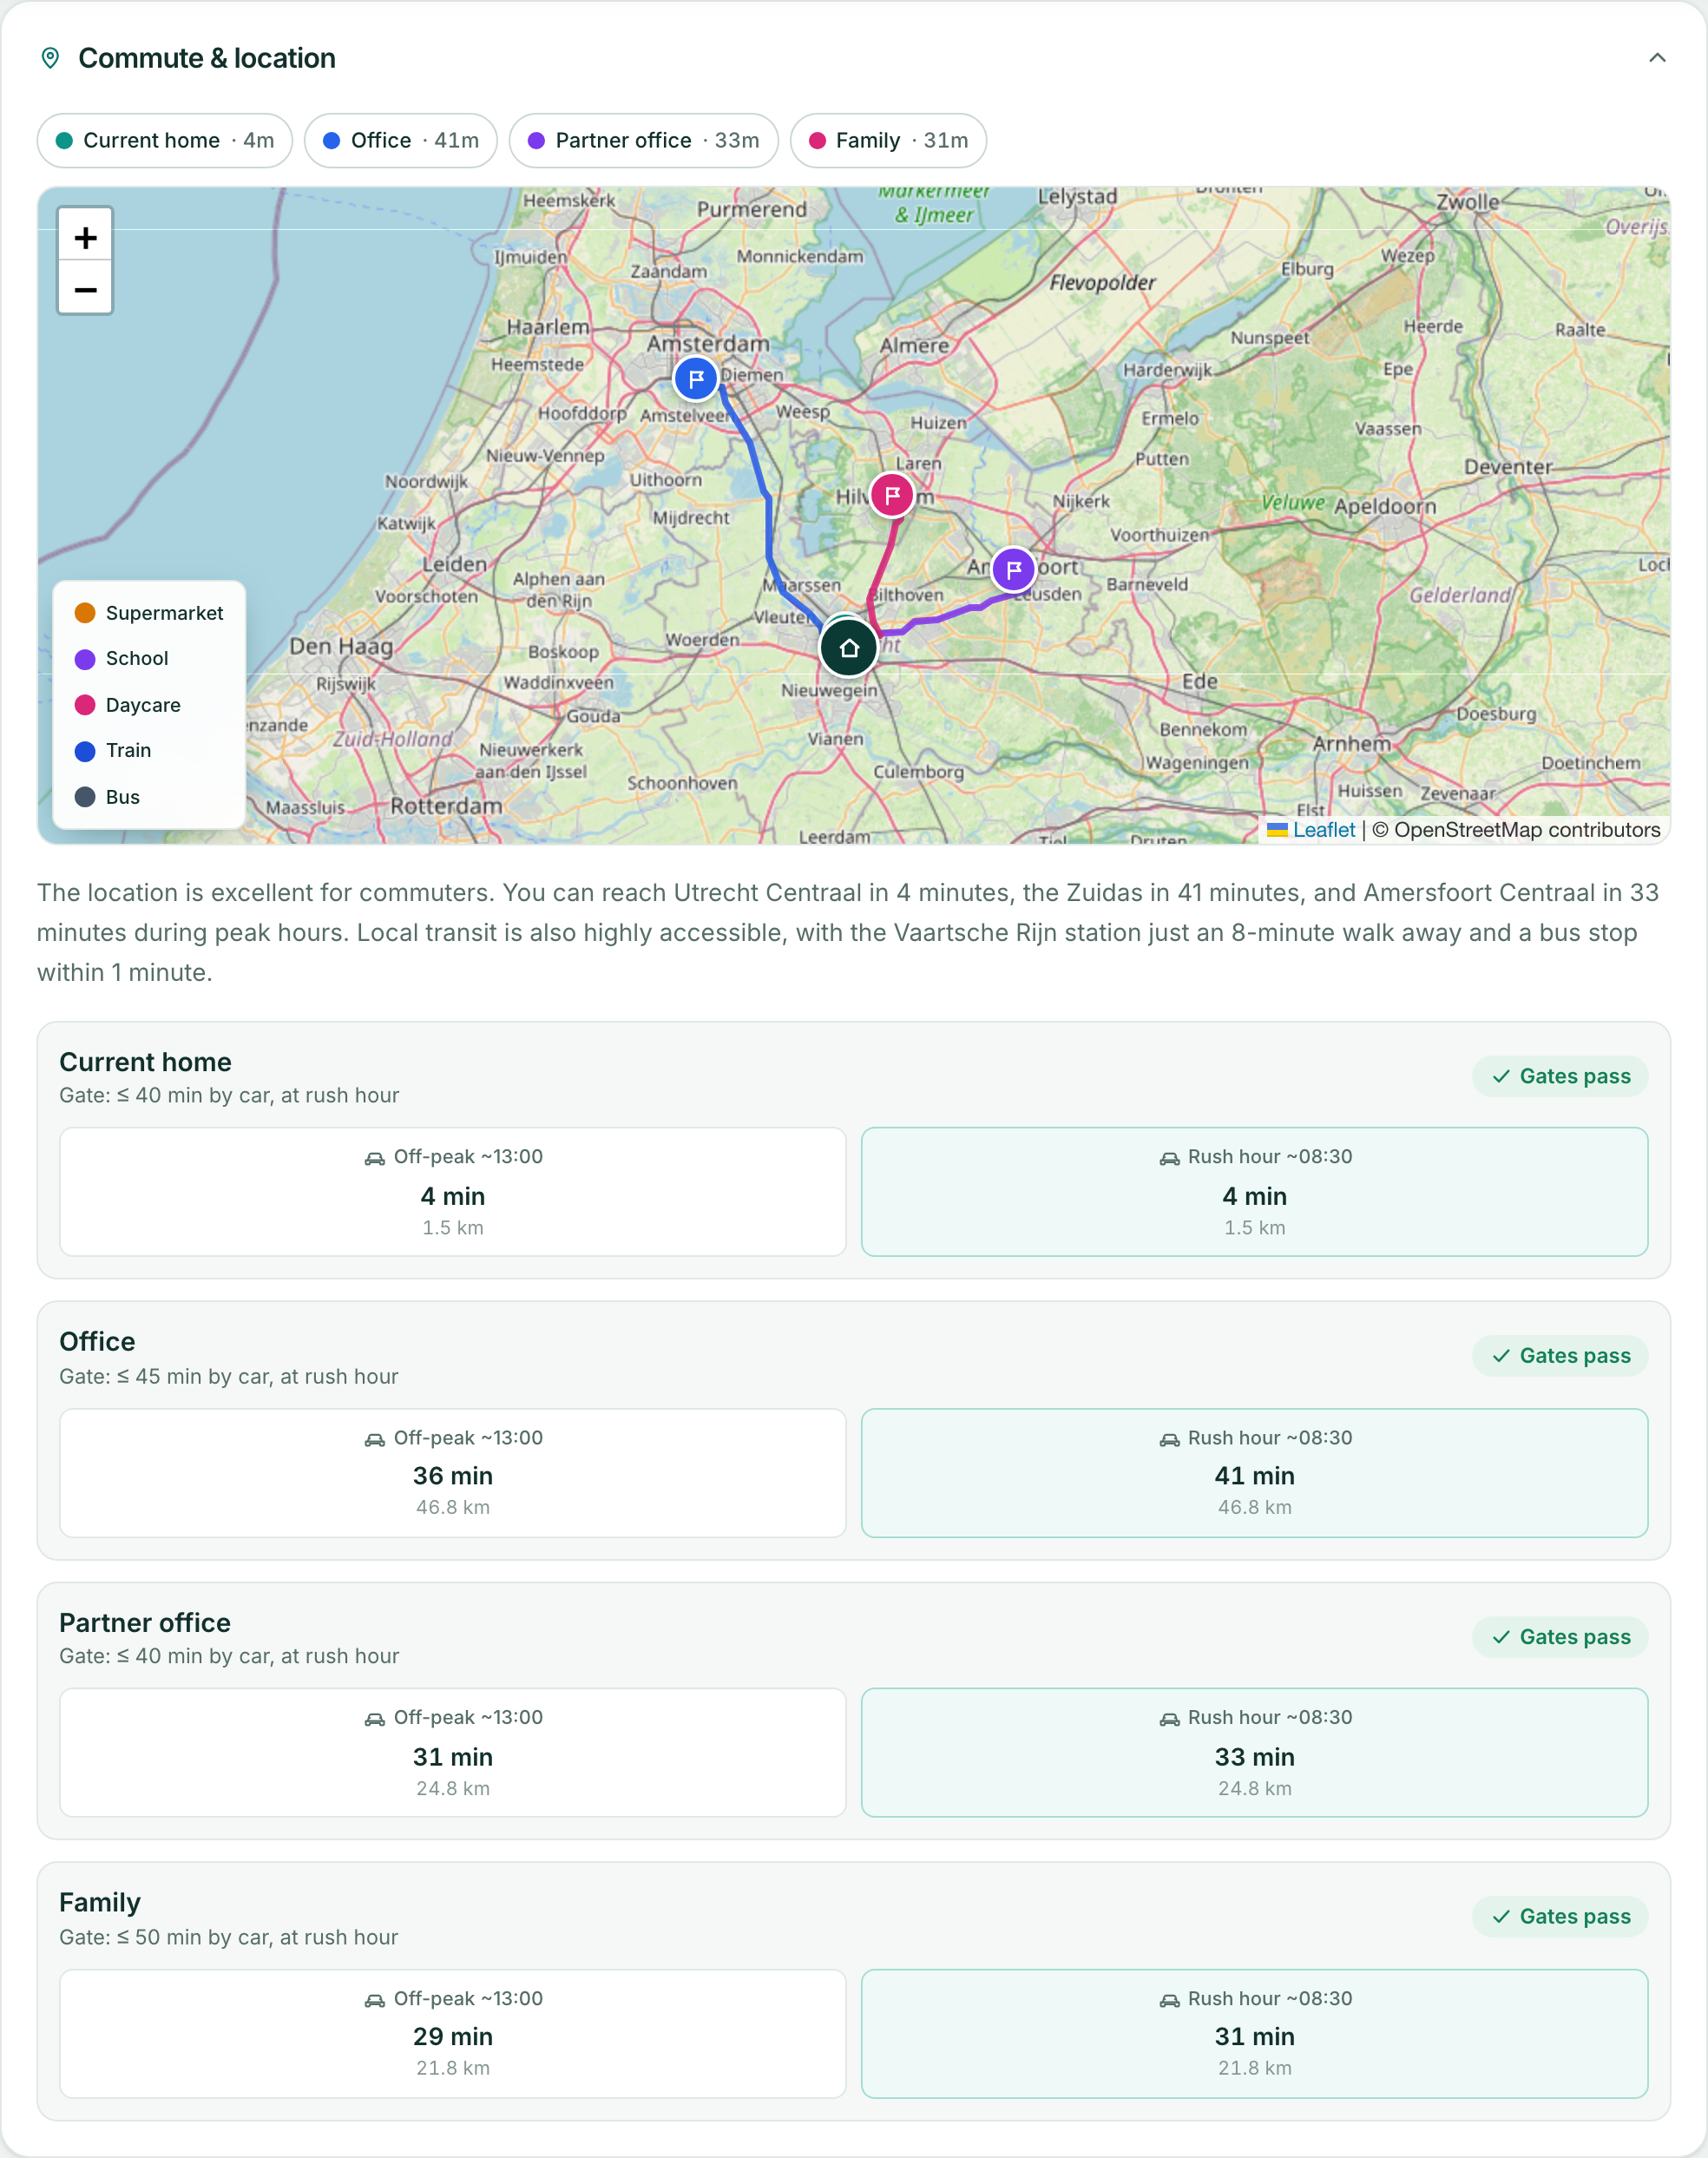
Task: Click car icon in Partner office Off-peak card
Action: click(x=374, y=1719)
